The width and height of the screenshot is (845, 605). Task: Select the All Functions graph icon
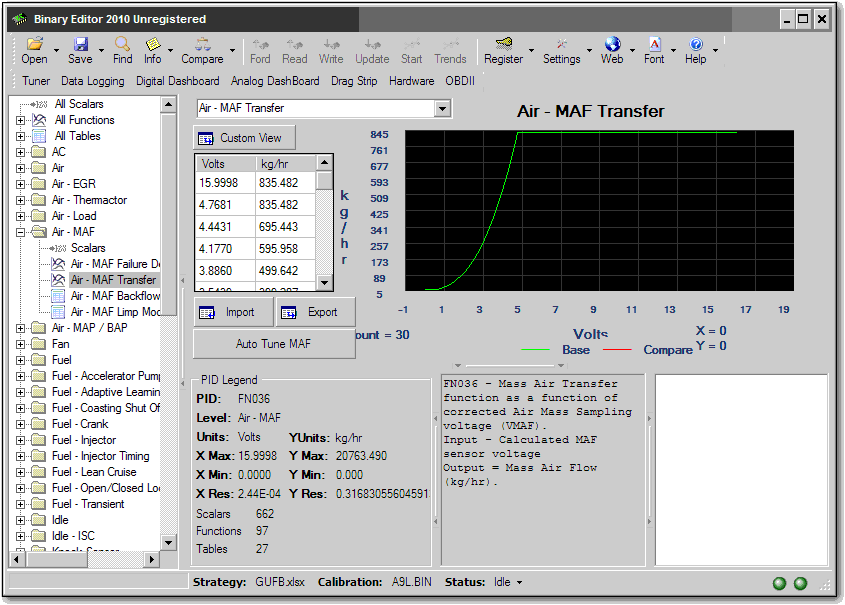pyautogui.click(x=39, y=120)
